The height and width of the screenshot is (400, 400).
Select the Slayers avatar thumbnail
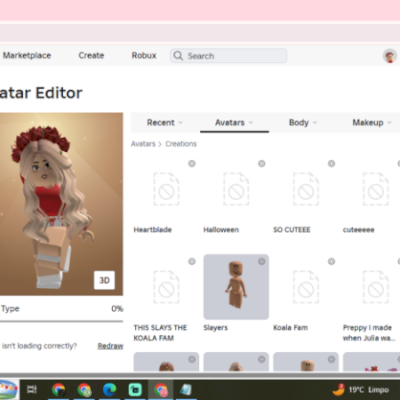[x=236, y=287]
